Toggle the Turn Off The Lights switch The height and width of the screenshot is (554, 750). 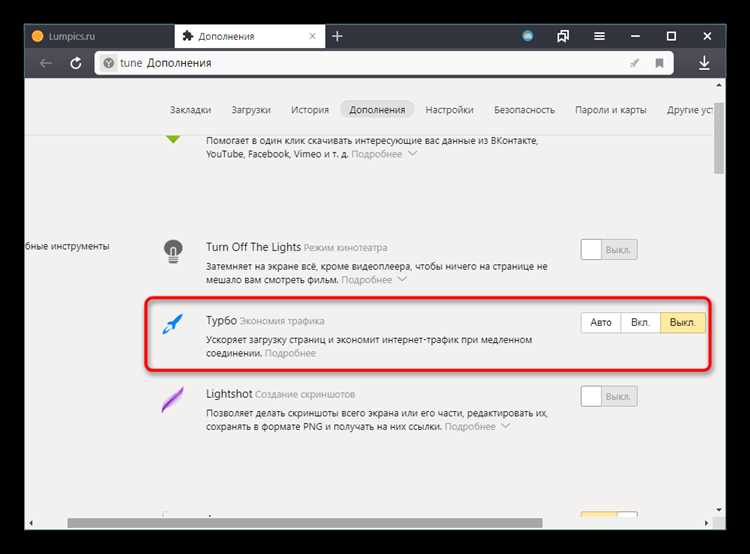click(x=609, y=250)
